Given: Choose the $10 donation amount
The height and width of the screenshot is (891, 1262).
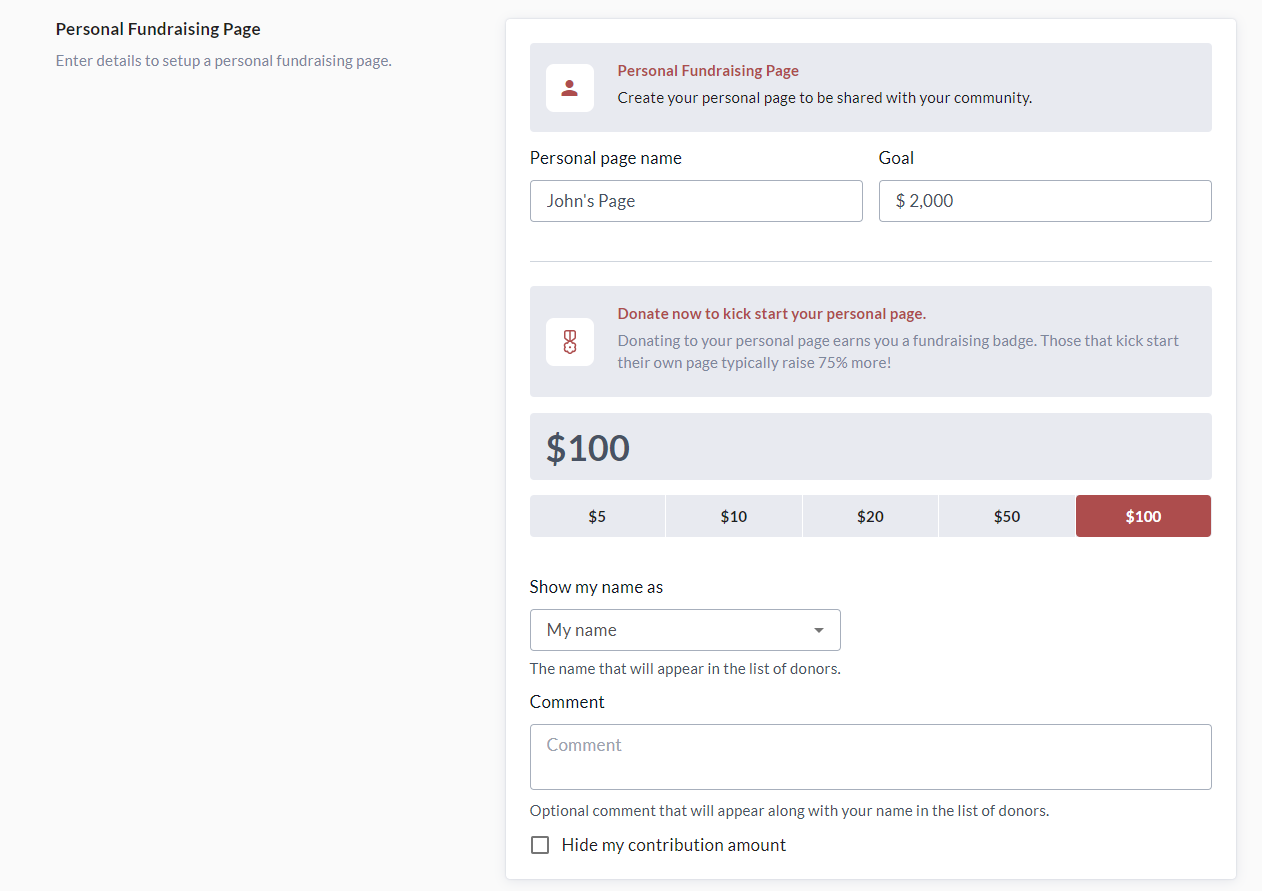Looking at the screenshot, I should 734,516.
